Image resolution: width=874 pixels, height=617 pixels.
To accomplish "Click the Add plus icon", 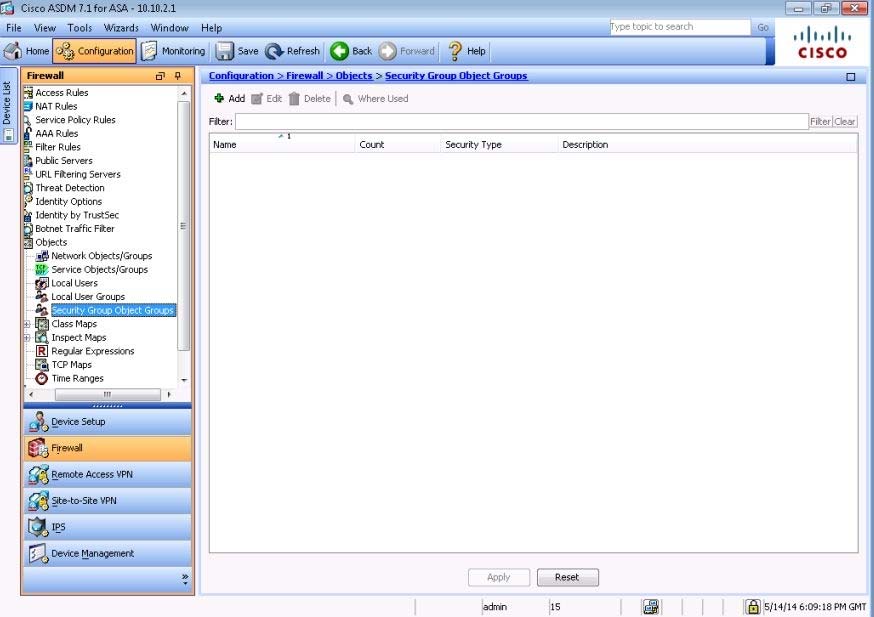I will coord(219,98).
